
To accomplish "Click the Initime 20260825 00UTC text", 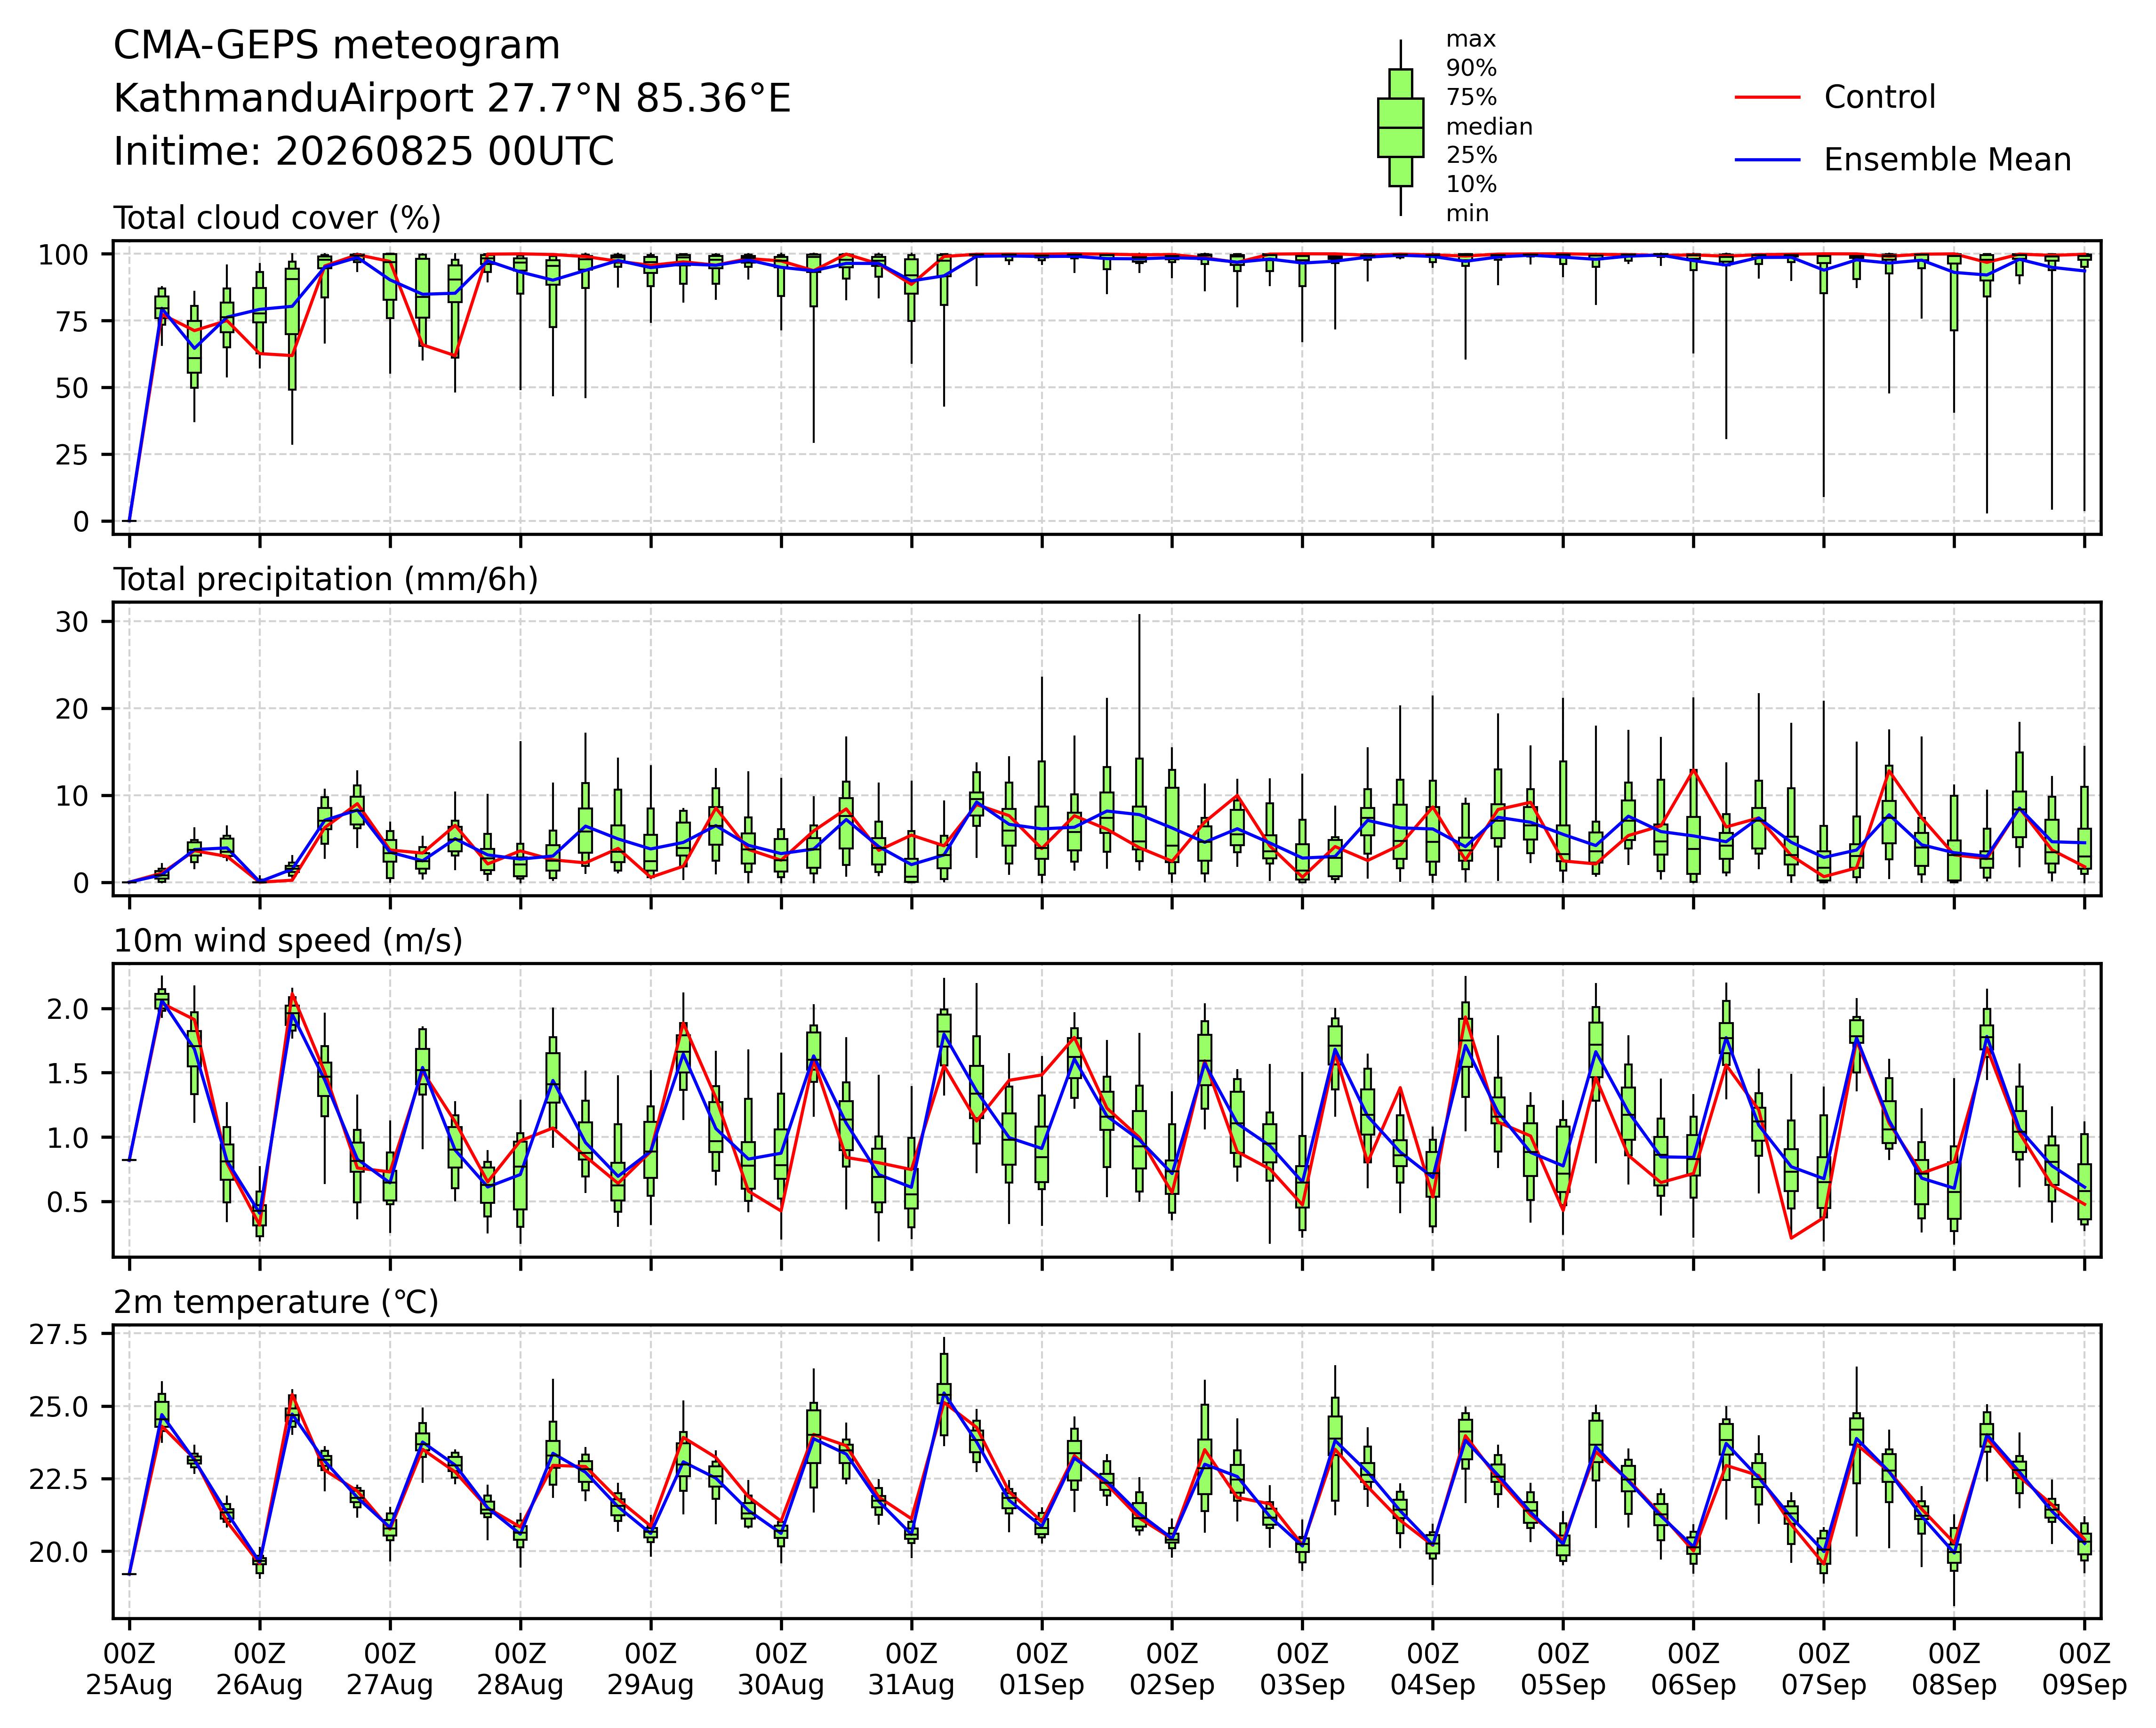I will tap(364, 152).
